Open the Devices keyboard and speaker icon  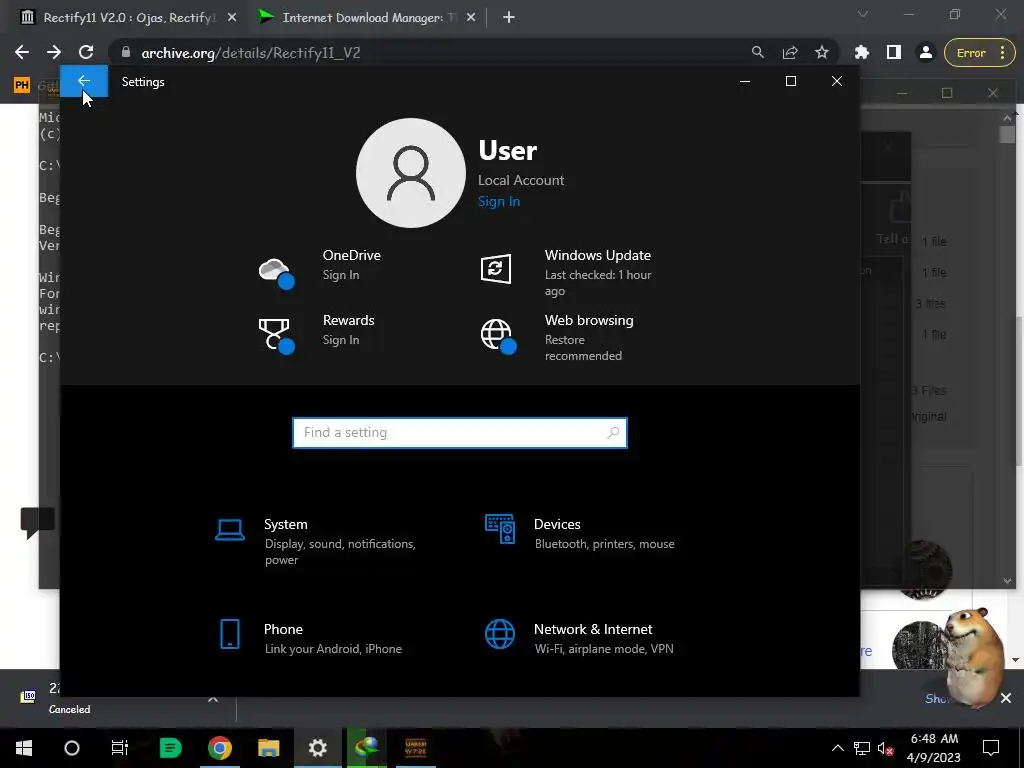tap(500, 529)
